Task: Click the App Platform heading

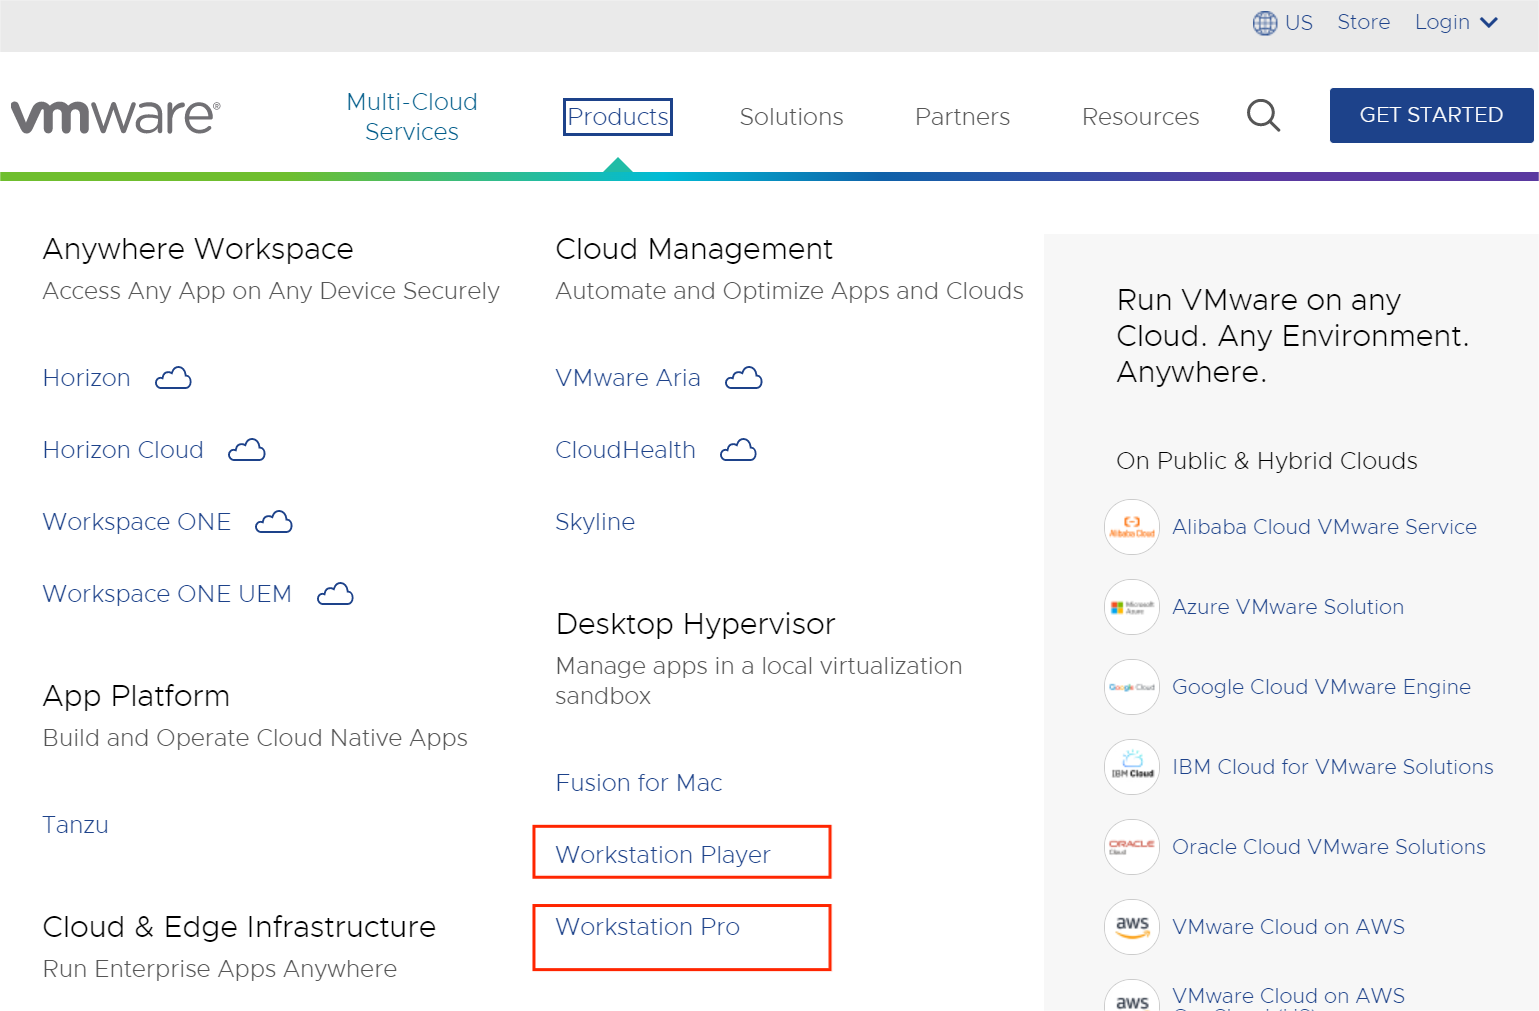Action: tap(136, 696)
